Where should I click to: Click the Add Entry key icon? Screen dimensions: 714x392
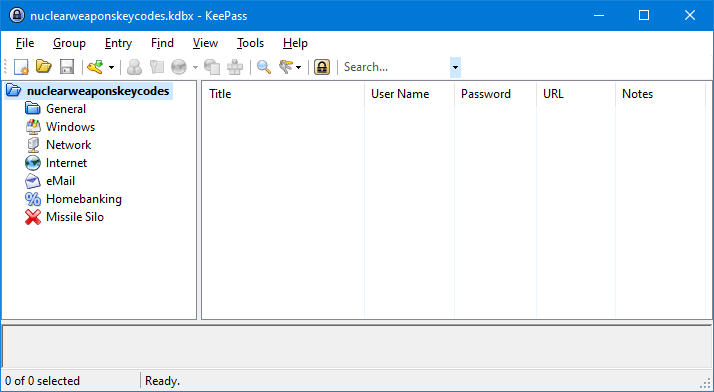pyautogui.click(x=96, y=67)
